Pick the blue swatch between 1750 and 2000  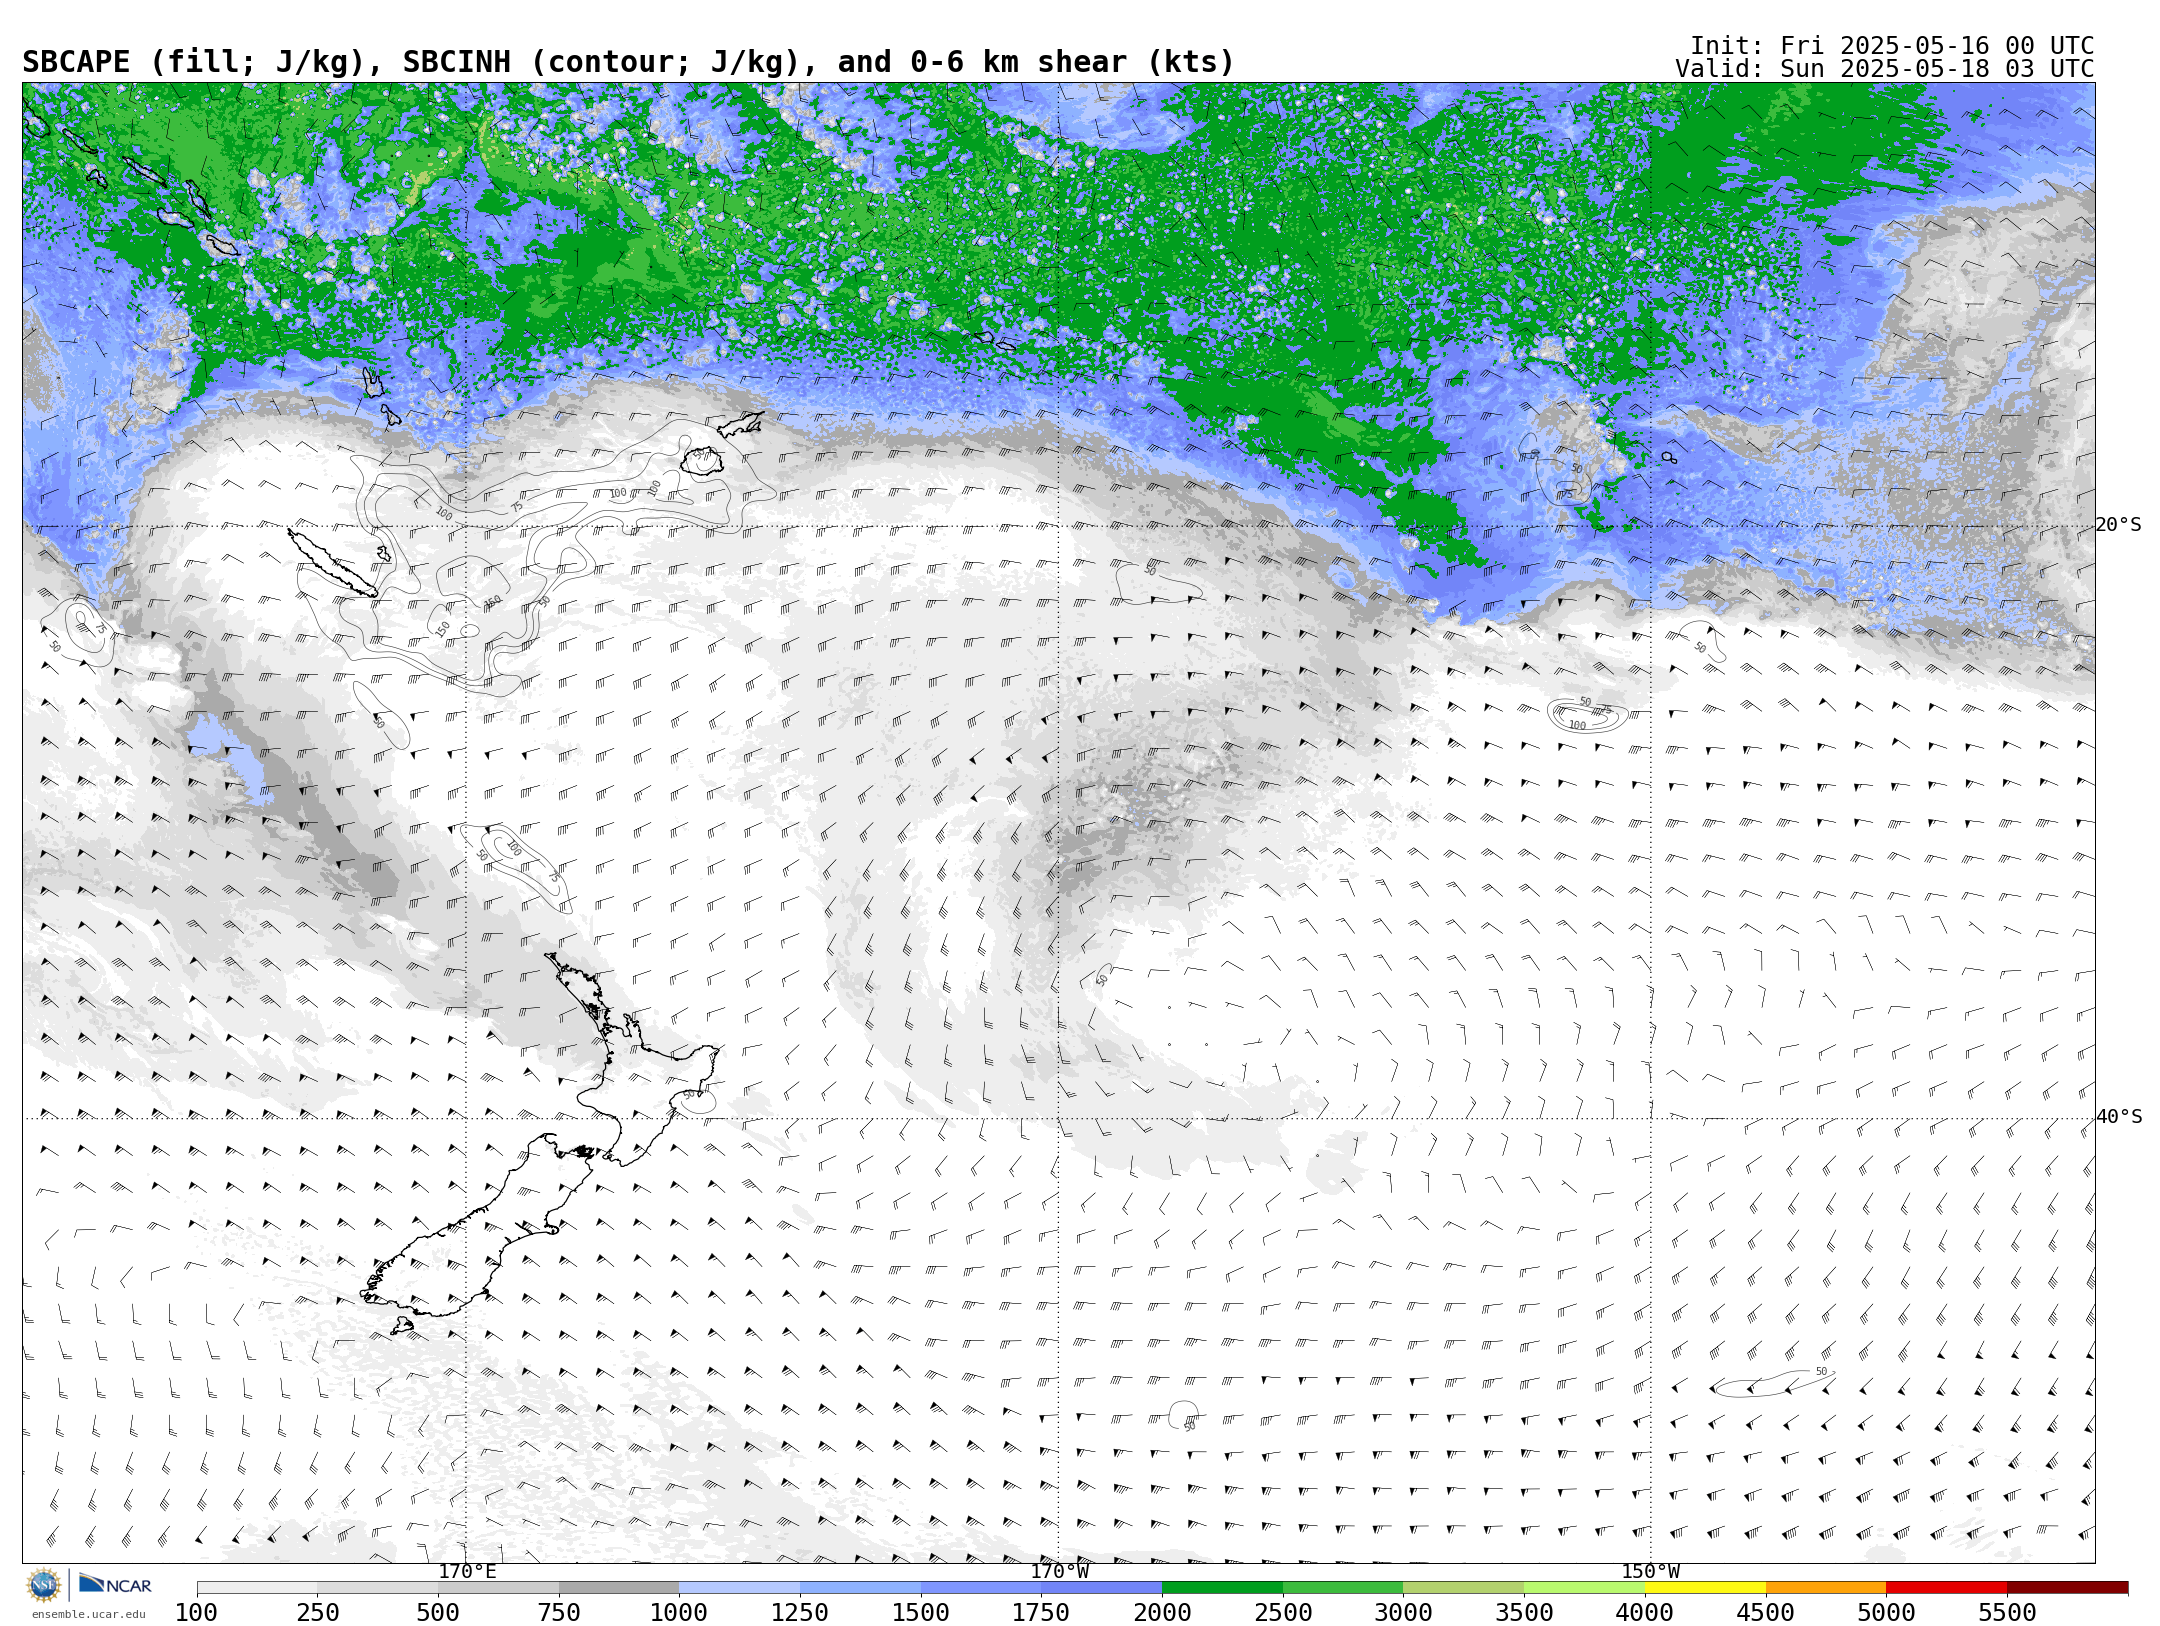pyautogui.click(x=1102, y=1588)
